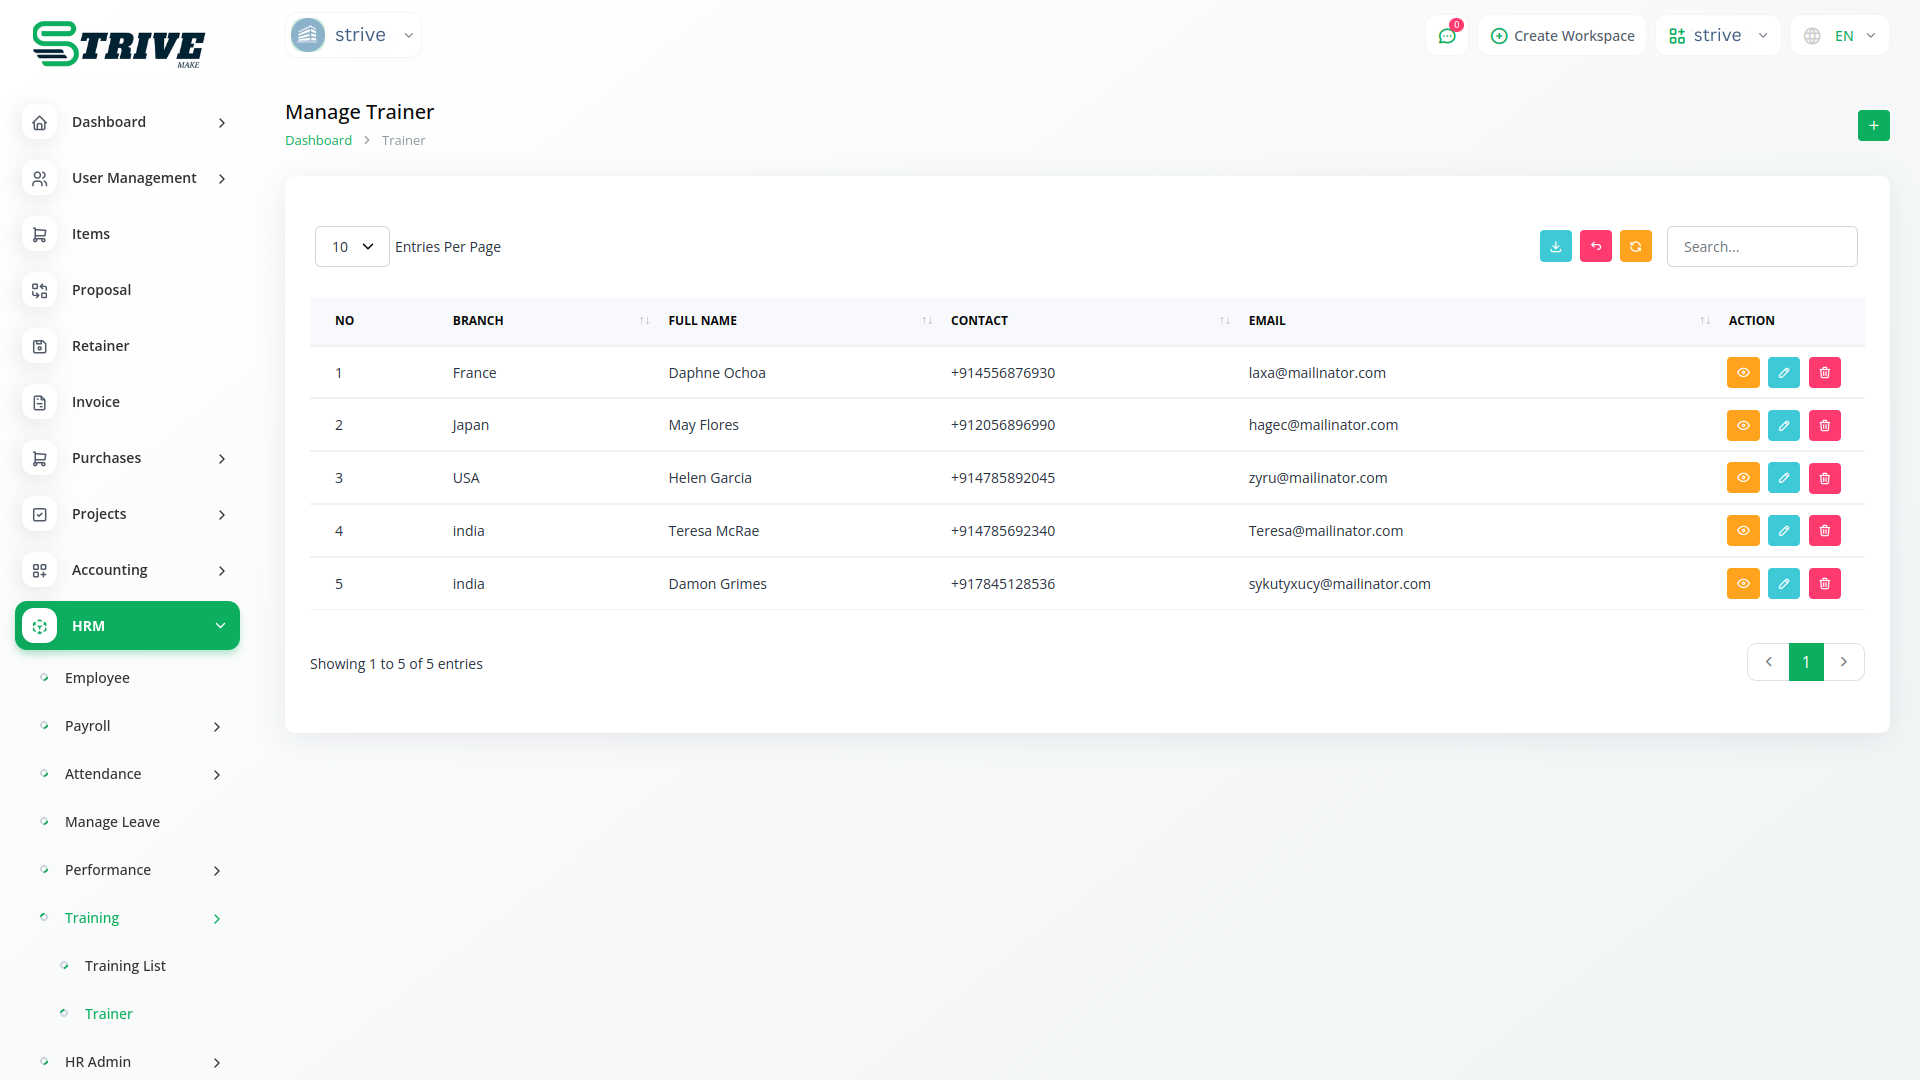Open Employee menu item under HRM
1920x1080 pixels.
point(97,678)
